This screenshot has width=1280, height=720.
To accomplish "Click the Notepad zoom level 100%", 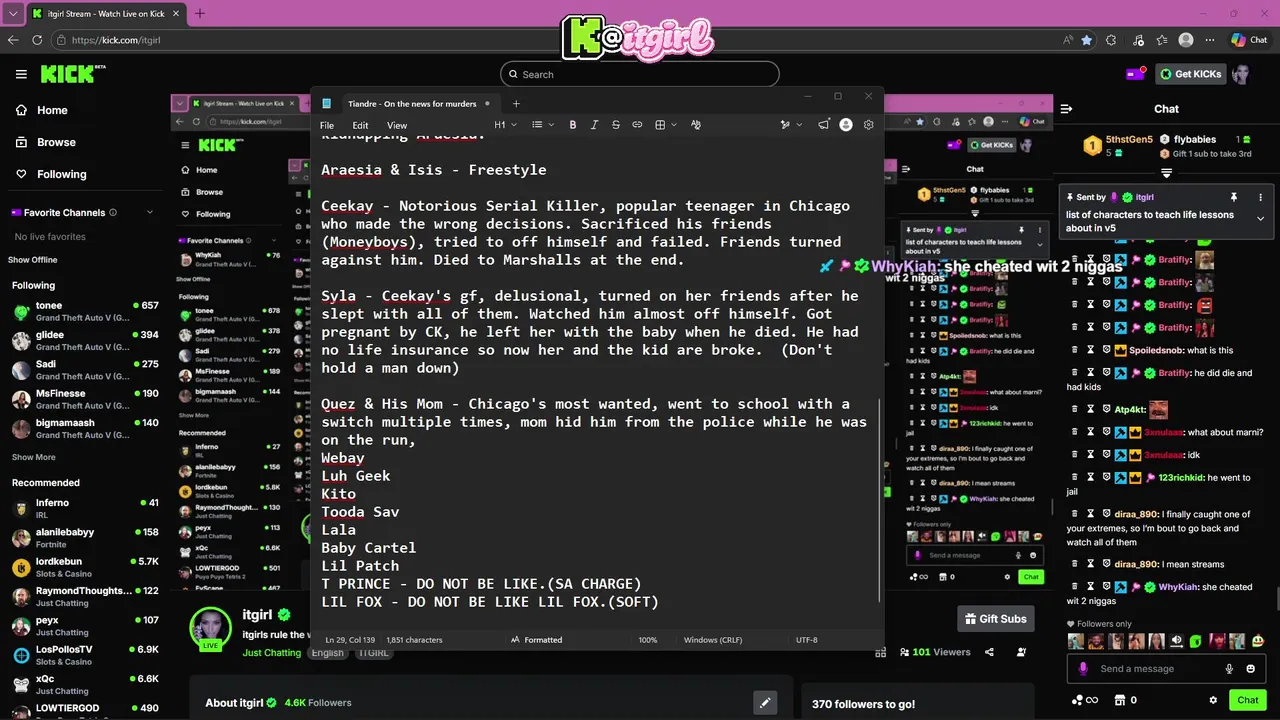I will [x=648, y=640].
